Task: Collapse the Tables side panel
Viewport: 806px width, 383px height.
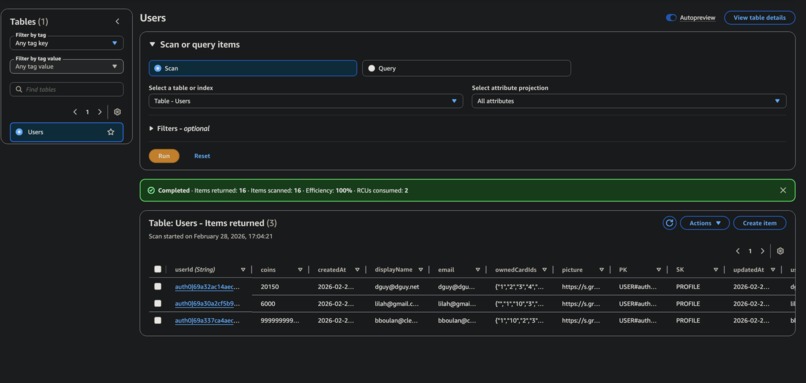Action: pyautogui.click(x=117, y=22)
